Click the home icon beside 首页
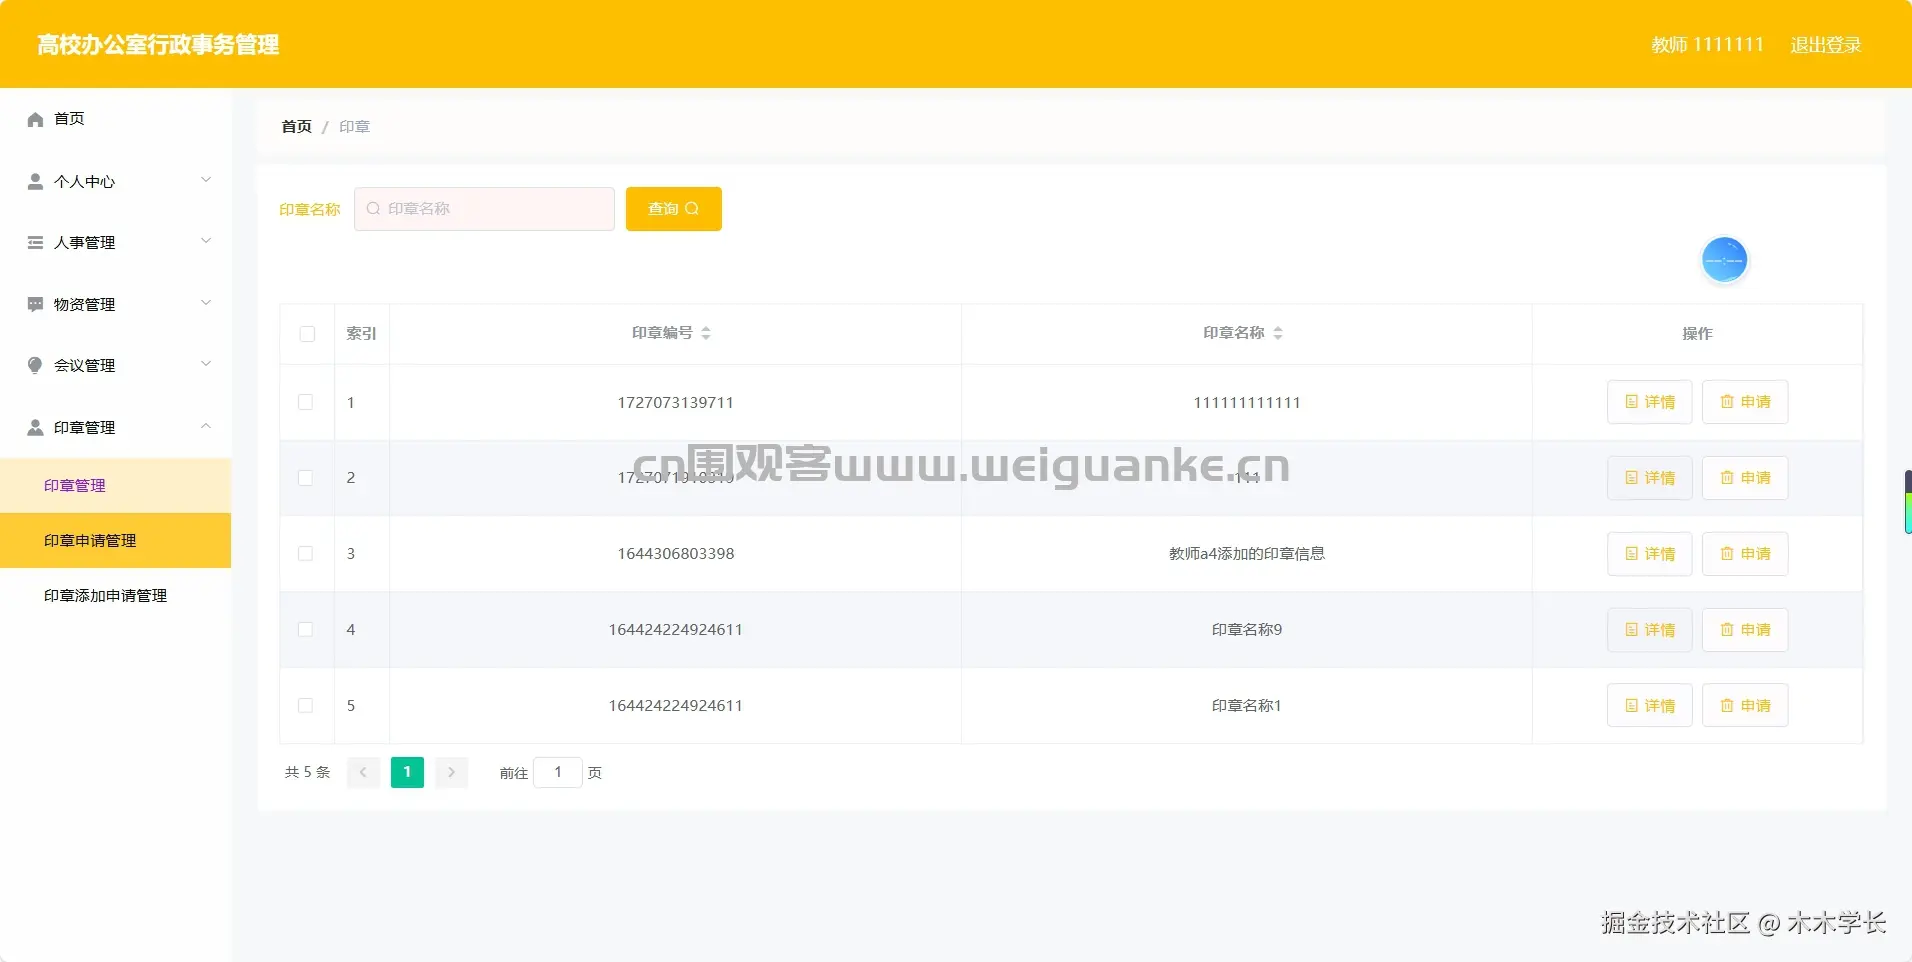The height and width of the screenshot is (962, 1912). [x=35, y=119]
